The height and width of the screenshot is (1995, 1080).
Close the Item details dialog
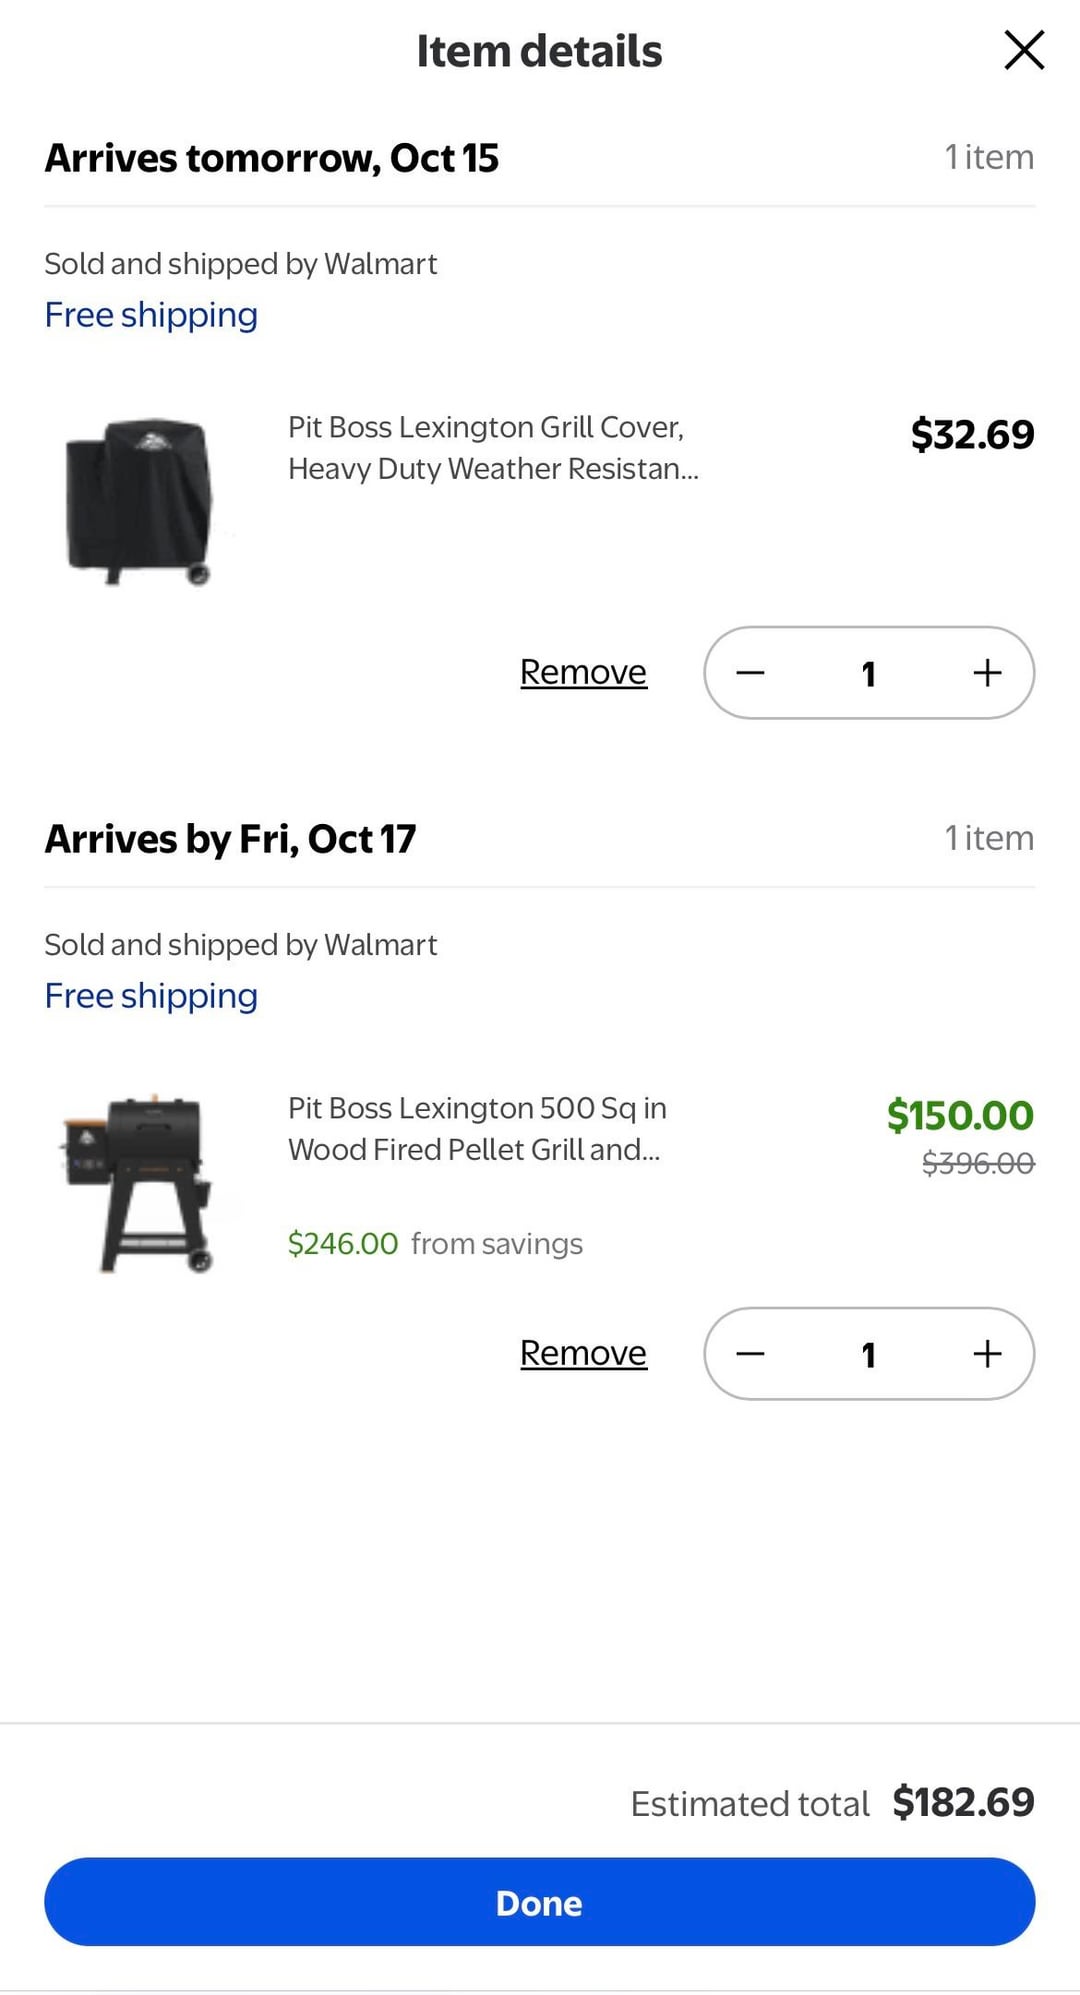[x=1024, y=50]
